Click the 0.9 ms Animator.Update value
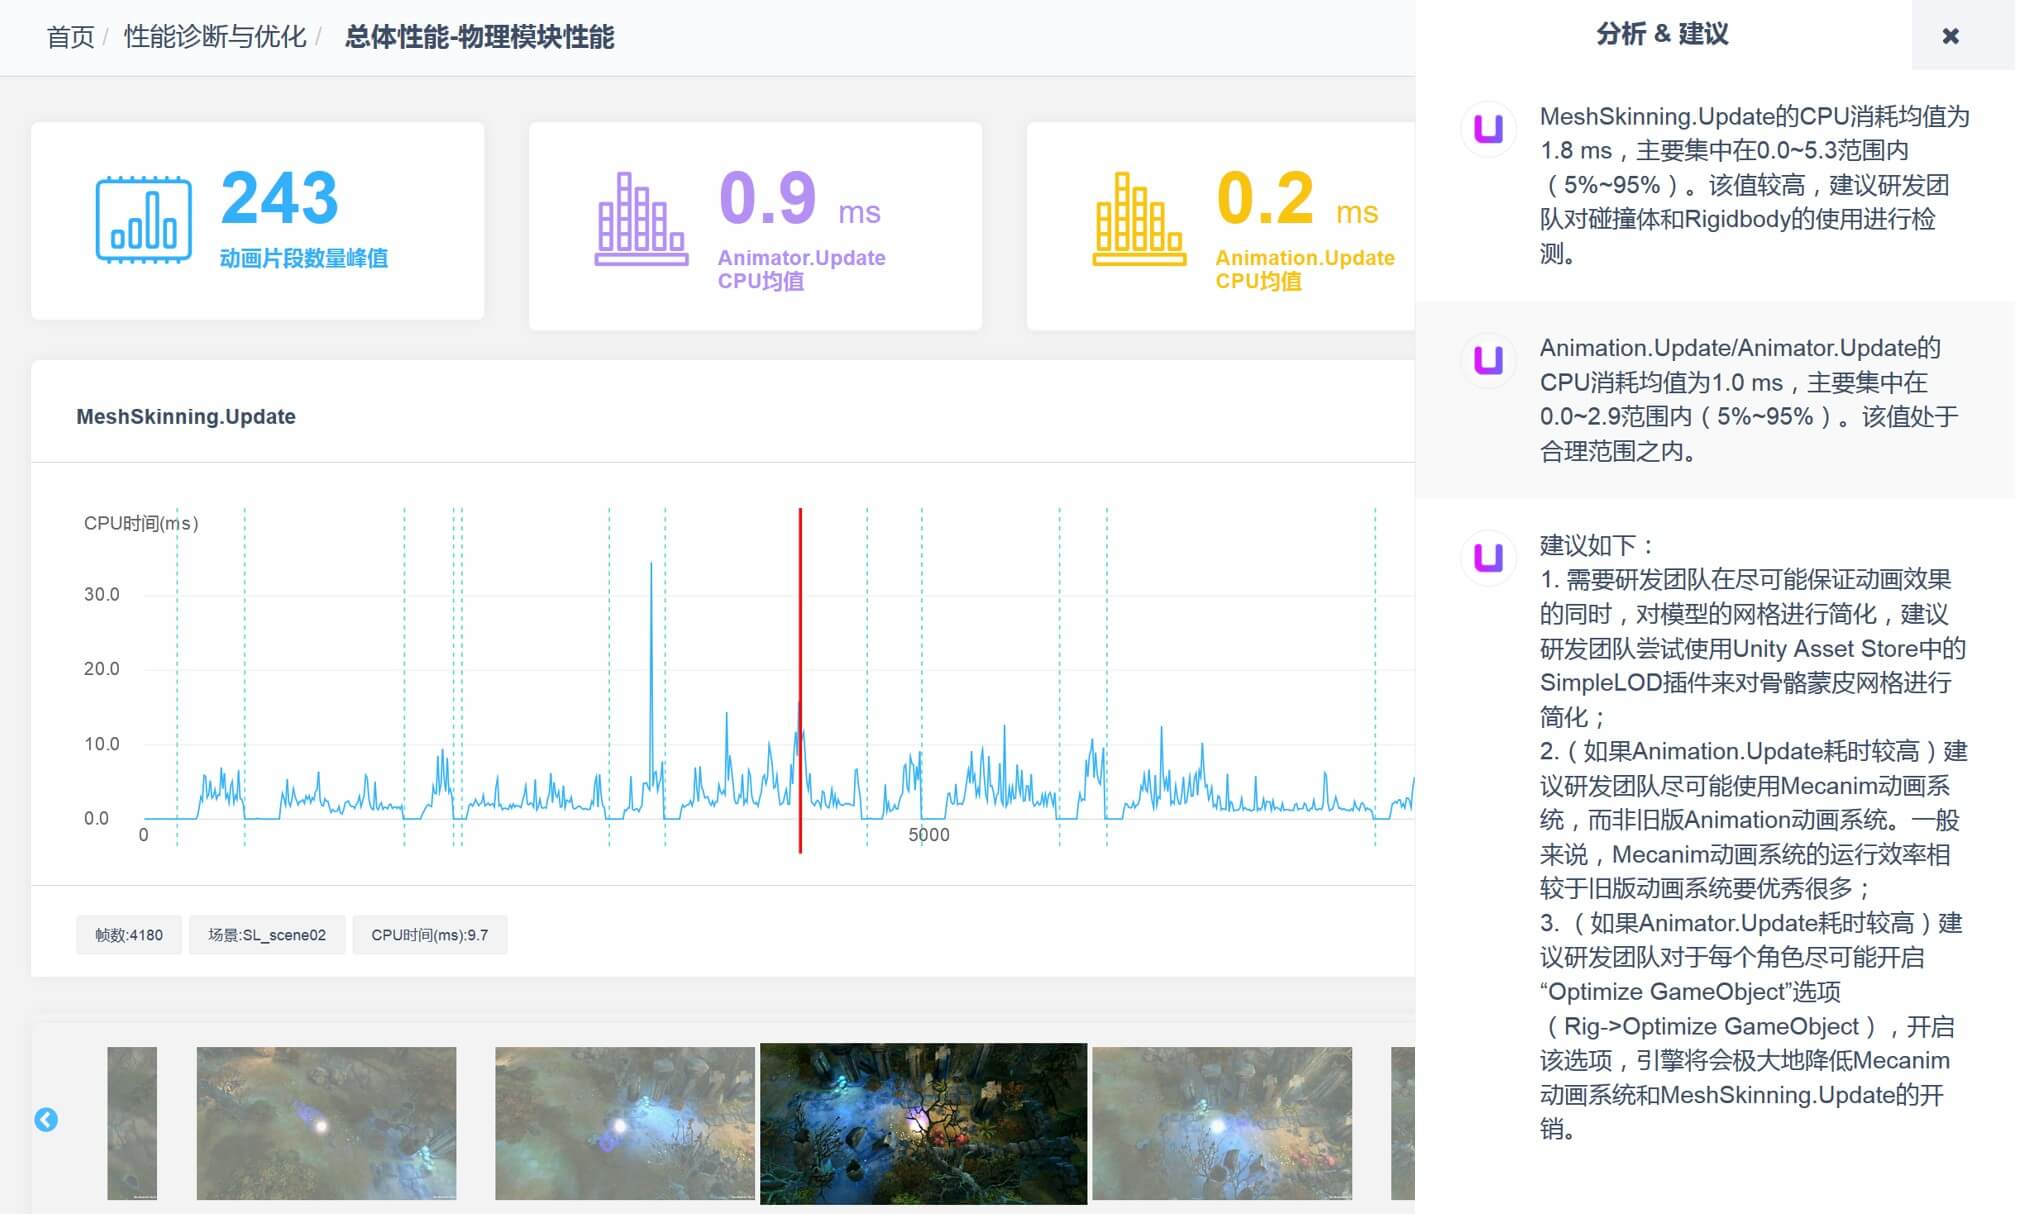Viewport: 2017px width, 1214px height. [x=799, y=198]
